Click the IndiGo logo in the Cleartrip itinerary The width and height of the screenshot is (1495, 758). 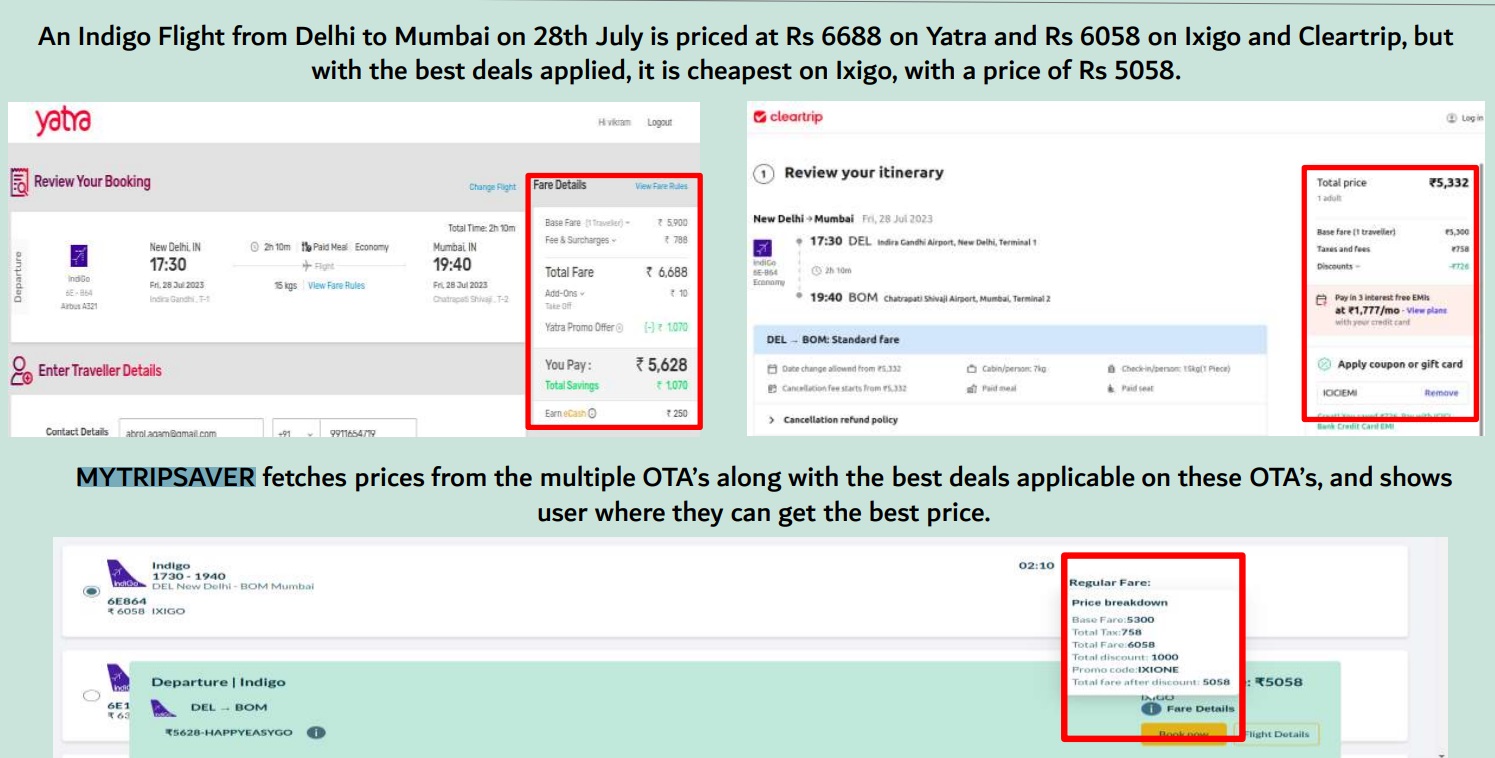pos(762,249)
